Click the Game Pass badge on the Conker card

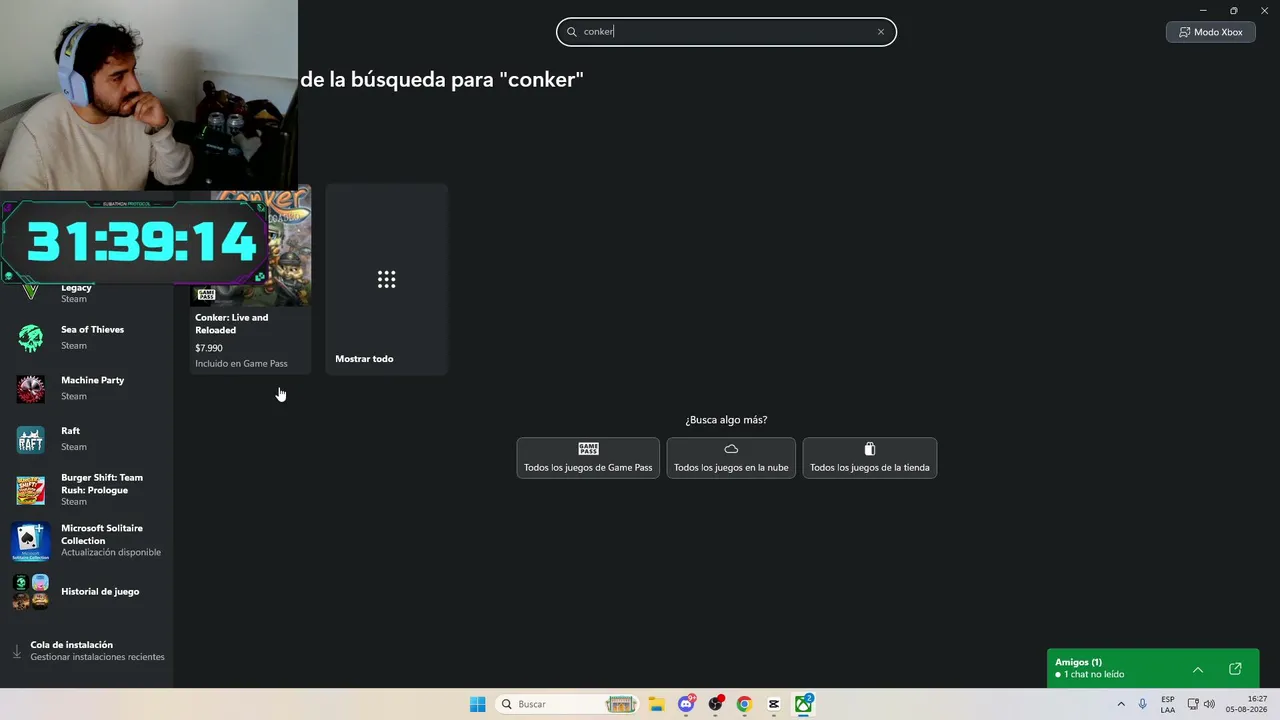[206, 294]
